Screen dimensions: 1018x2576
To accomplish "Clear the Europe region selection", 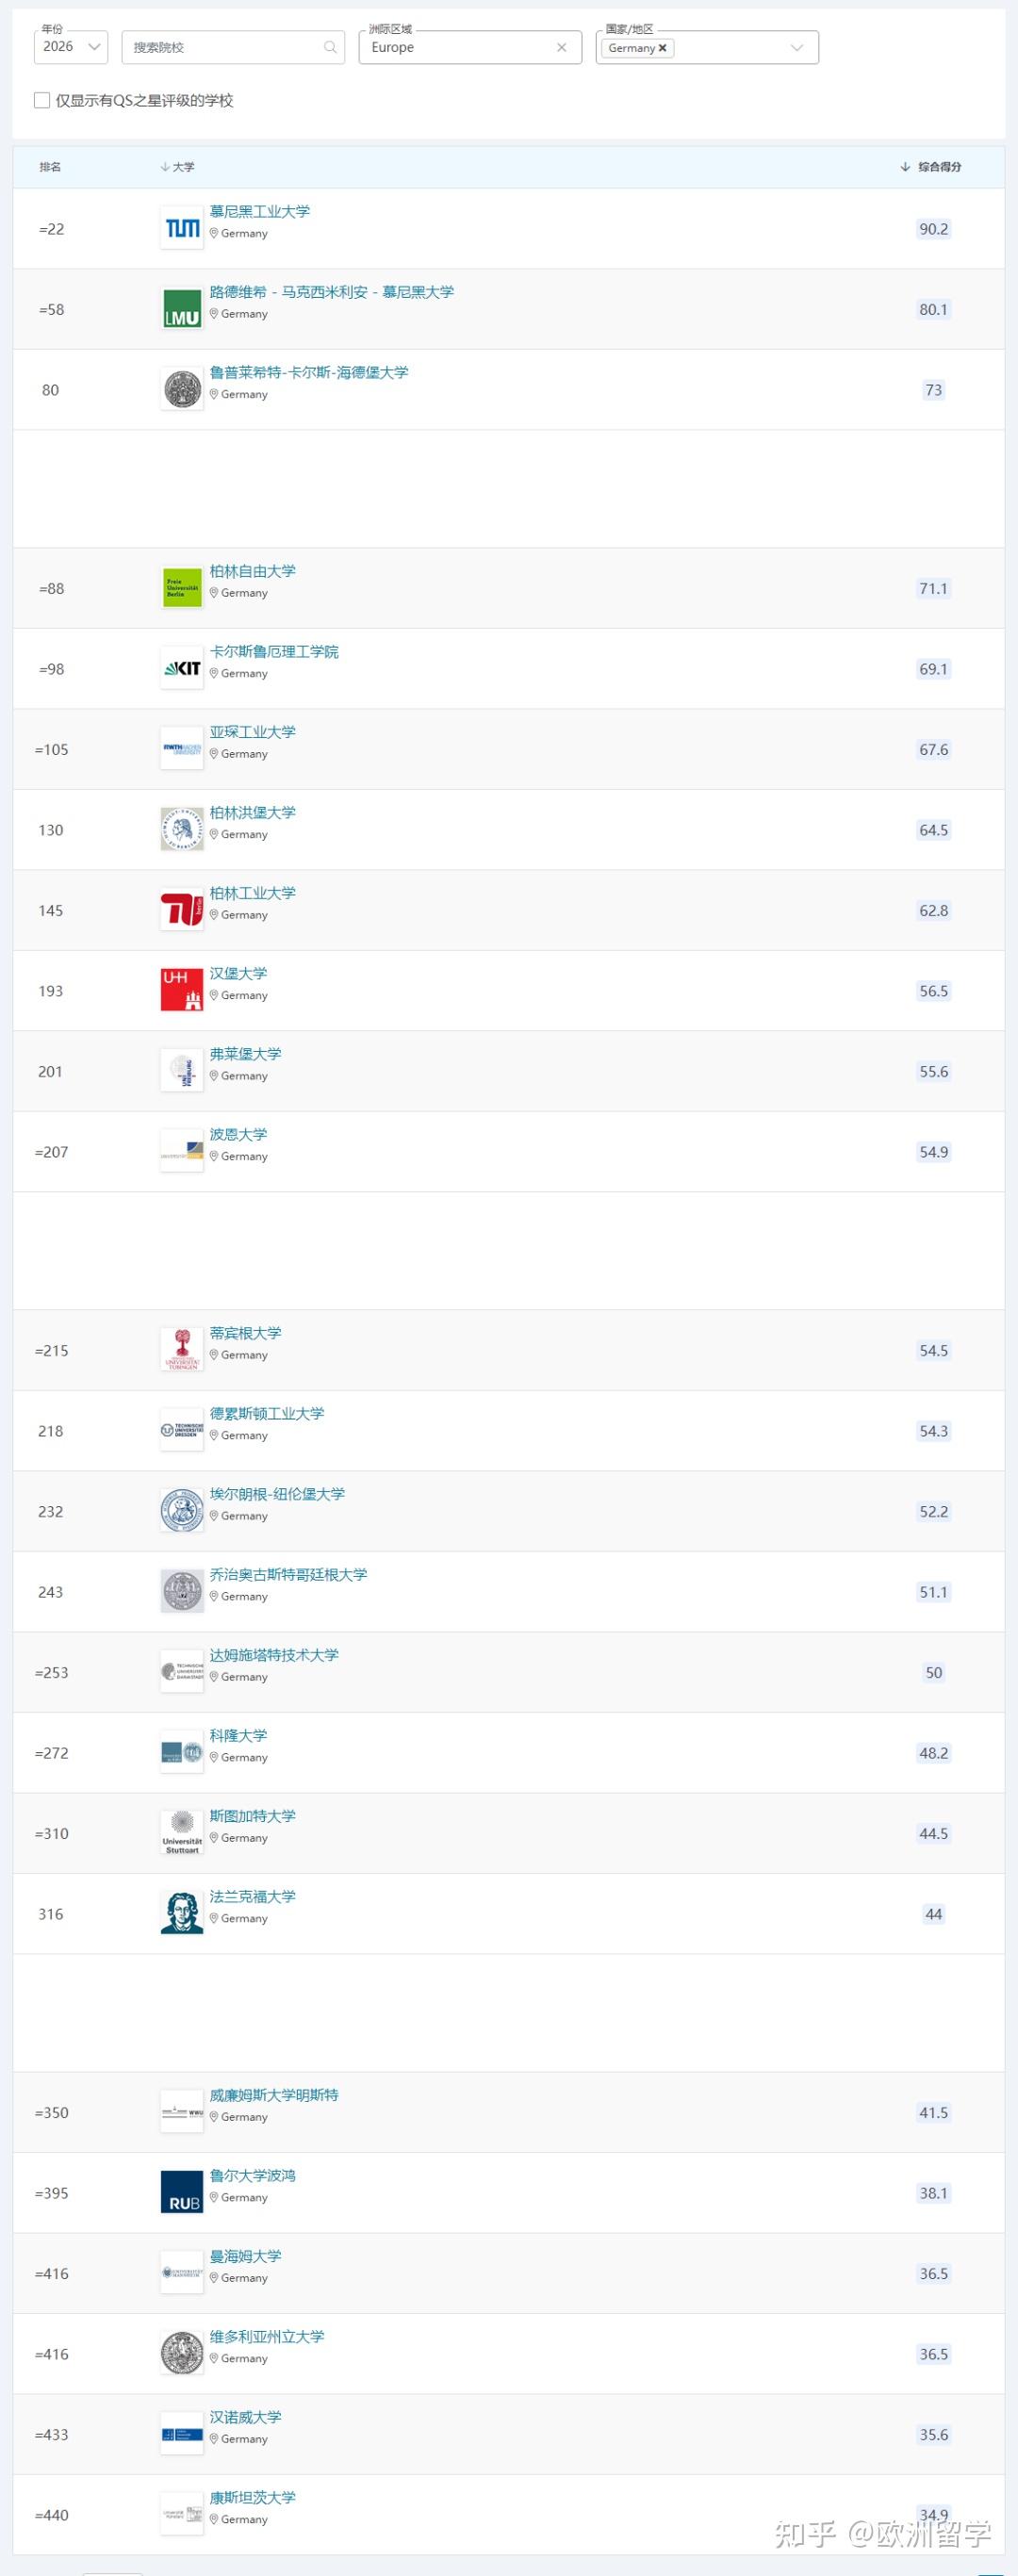I will tap(561, 47).
